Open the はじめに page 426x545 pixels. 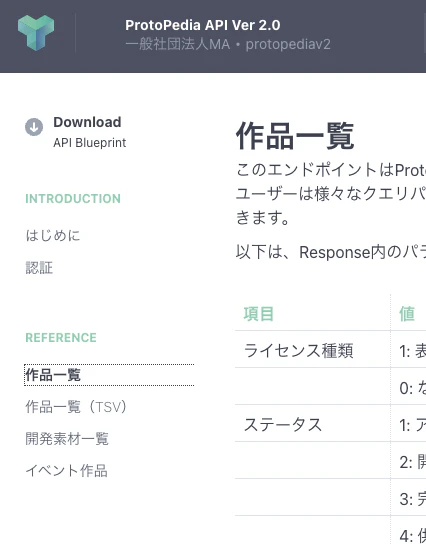pos(53,235)
